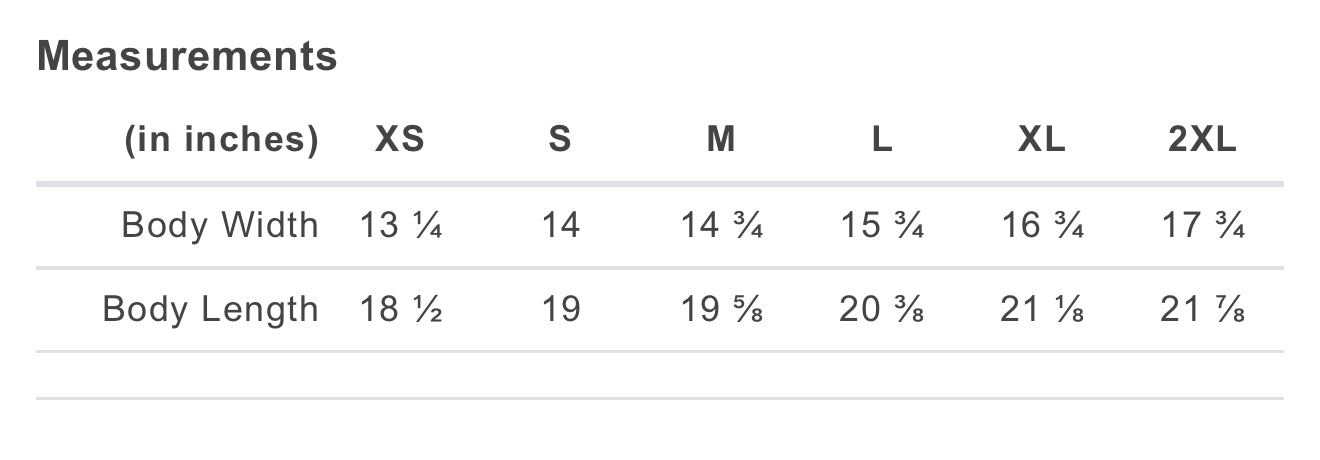Click the L size column header
This screenshot has height=460, width=1320.
click(x=881, y=140)
